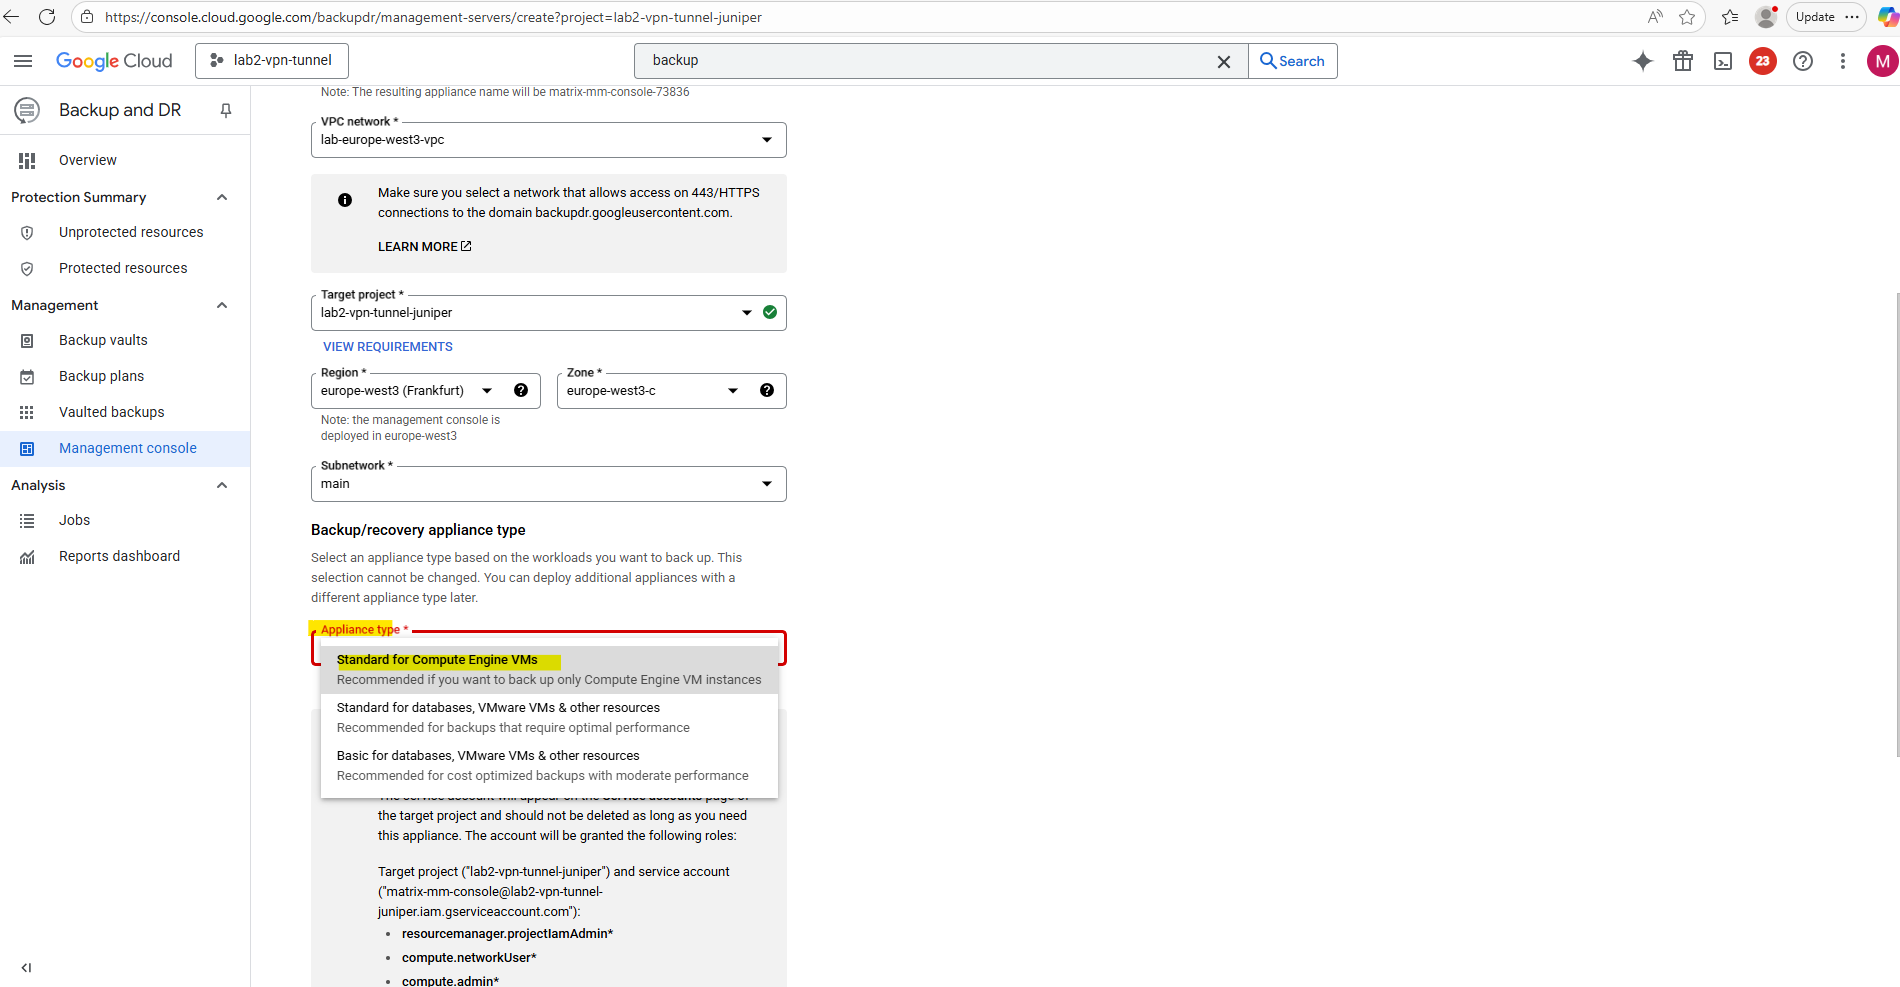Screen dimensions: 1900x987
Task: Collapse the Protection Summary section
Action: [222, 197]
